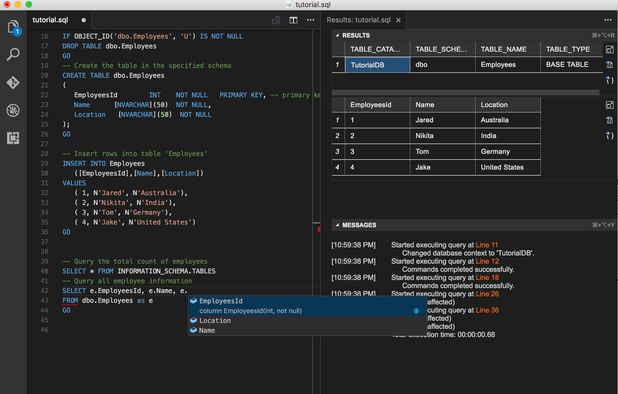Save Employees result grid as JSON
Image resolution: width=618 pixels, height=394 pixels.
[609, 136]
